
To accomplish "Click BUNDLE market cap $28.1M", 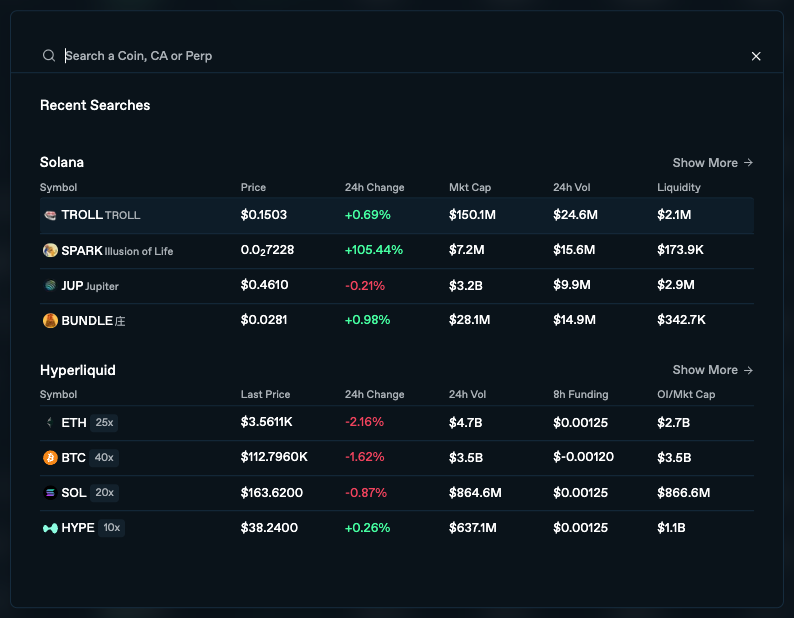I will point(469,320).
